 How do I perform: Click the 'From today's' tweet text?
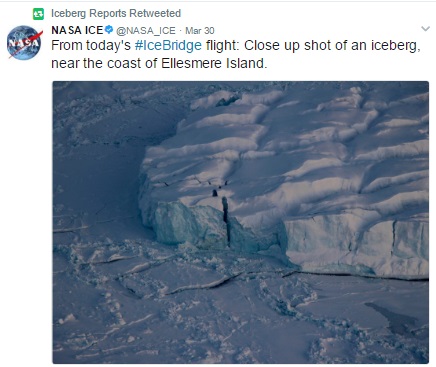(x=91, y=45)
